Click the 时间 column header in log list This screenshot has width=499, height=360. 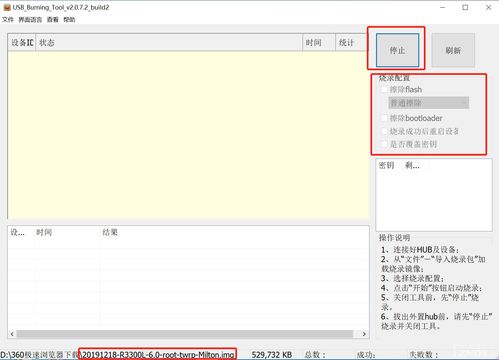(x=67, y=232)
